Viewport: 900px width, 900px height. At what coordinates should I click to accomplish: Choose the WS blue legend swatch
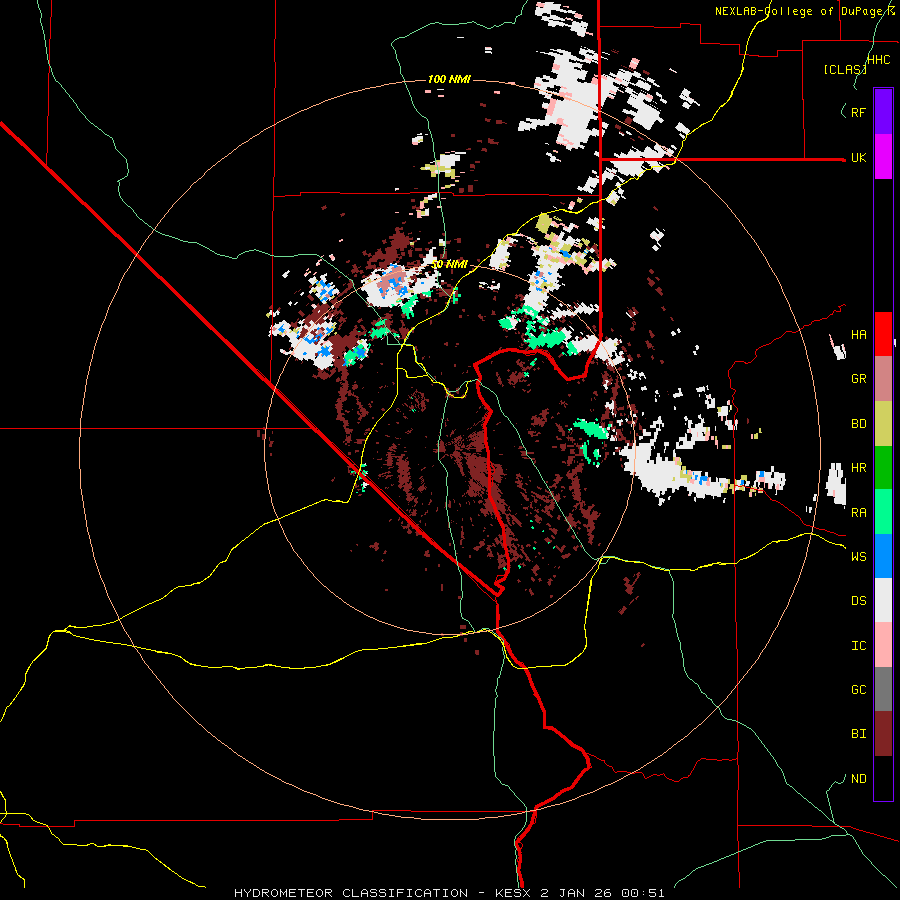pos(883,556)
